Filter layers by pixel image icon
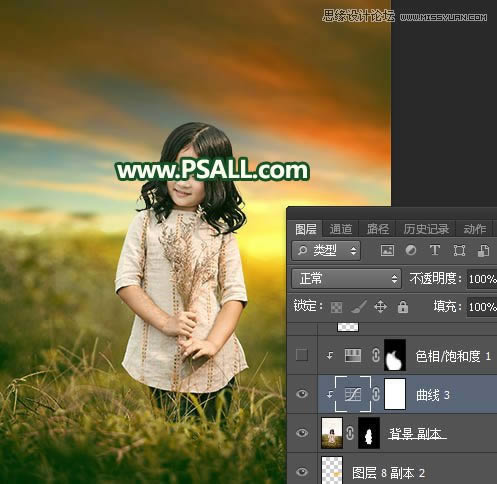 click(387, 250)
